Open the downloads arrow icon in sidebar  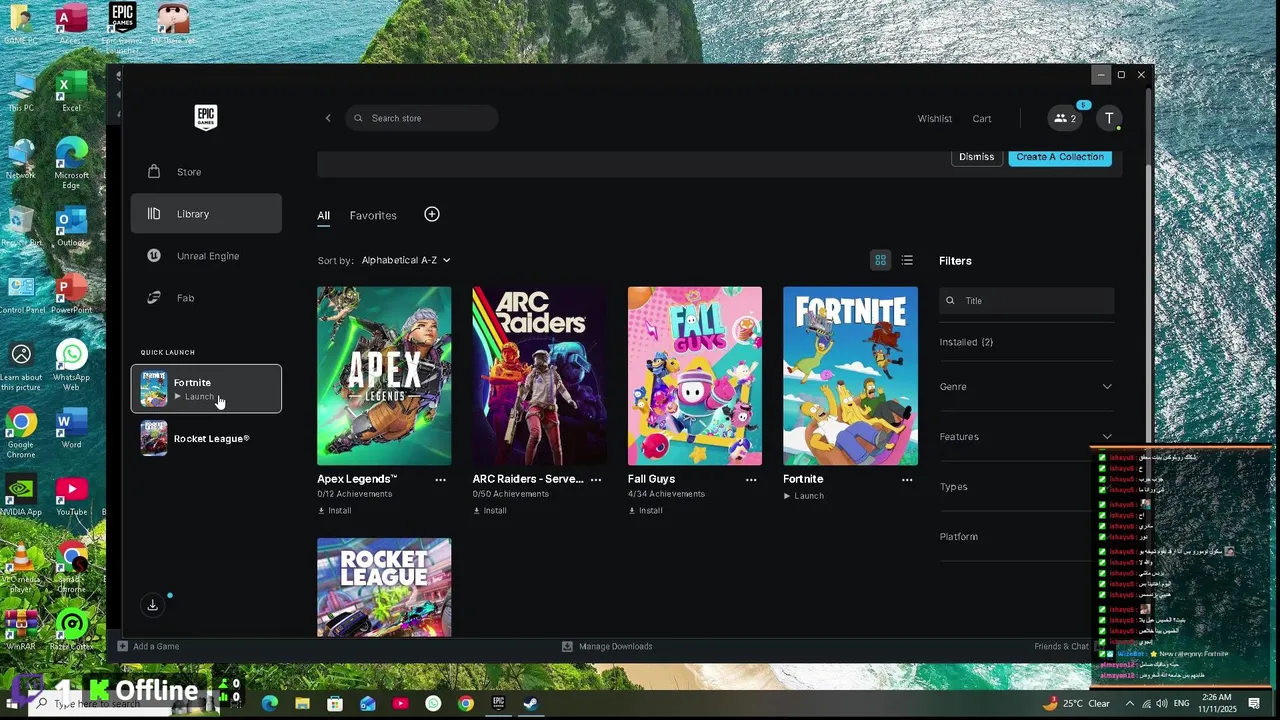point(152,605)
